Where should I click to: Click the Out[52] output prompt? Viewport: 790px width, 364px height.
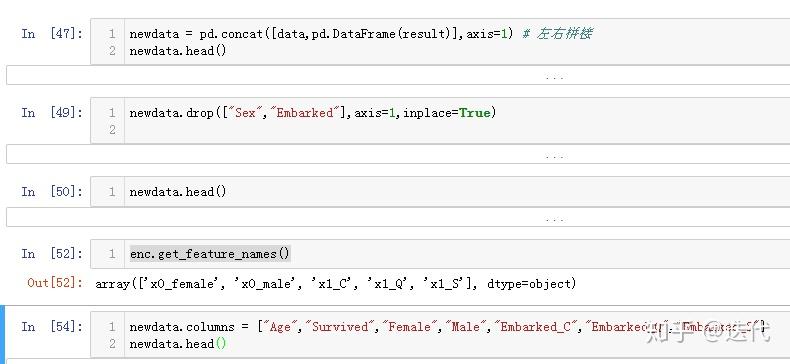coord(55,283)
